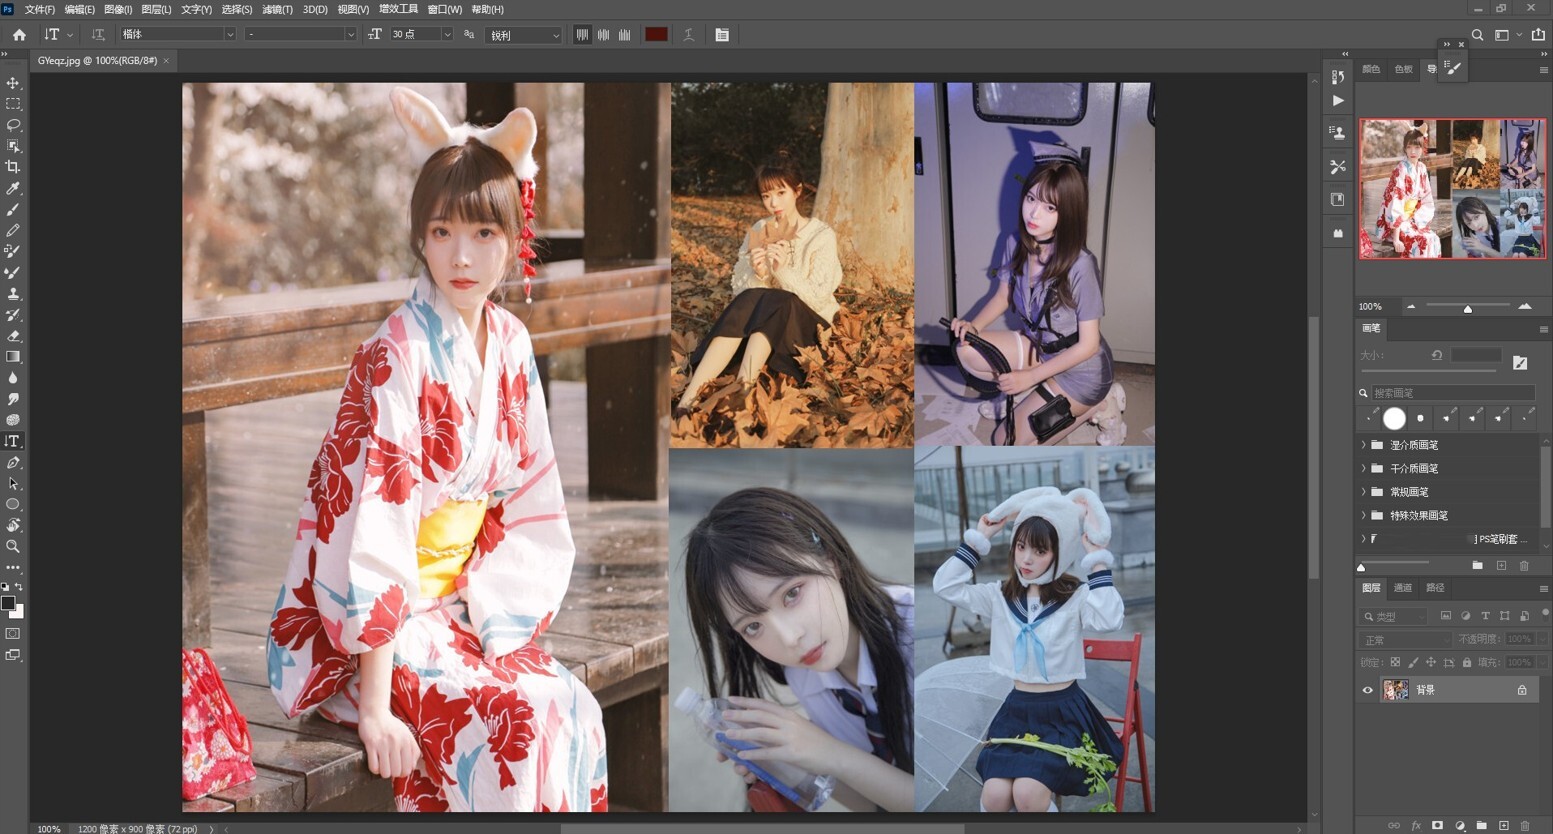Change the screen mode
Image resolution: width=1553 pixels, height=834 pixels.
pyautogui.click(x=13, y=655)
